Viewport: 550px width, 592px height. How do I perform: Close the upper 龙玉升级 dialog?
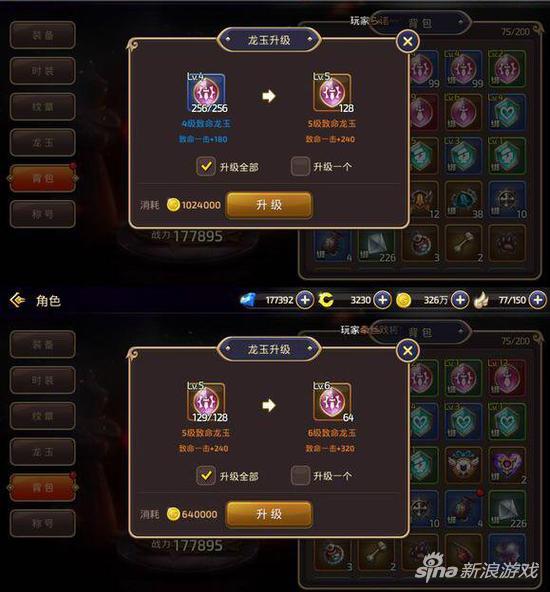tap(408, 41)
